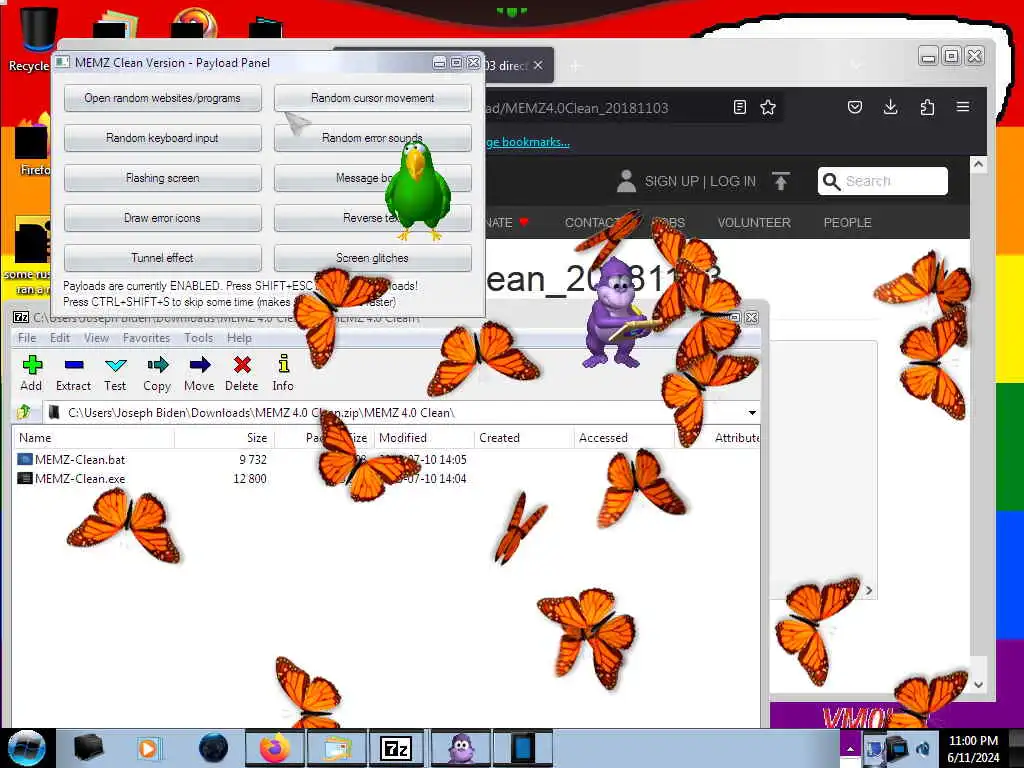The image size is (1024, 768).
Task: Expand 7-Zip address path dropdown
Action: [752, 413]
